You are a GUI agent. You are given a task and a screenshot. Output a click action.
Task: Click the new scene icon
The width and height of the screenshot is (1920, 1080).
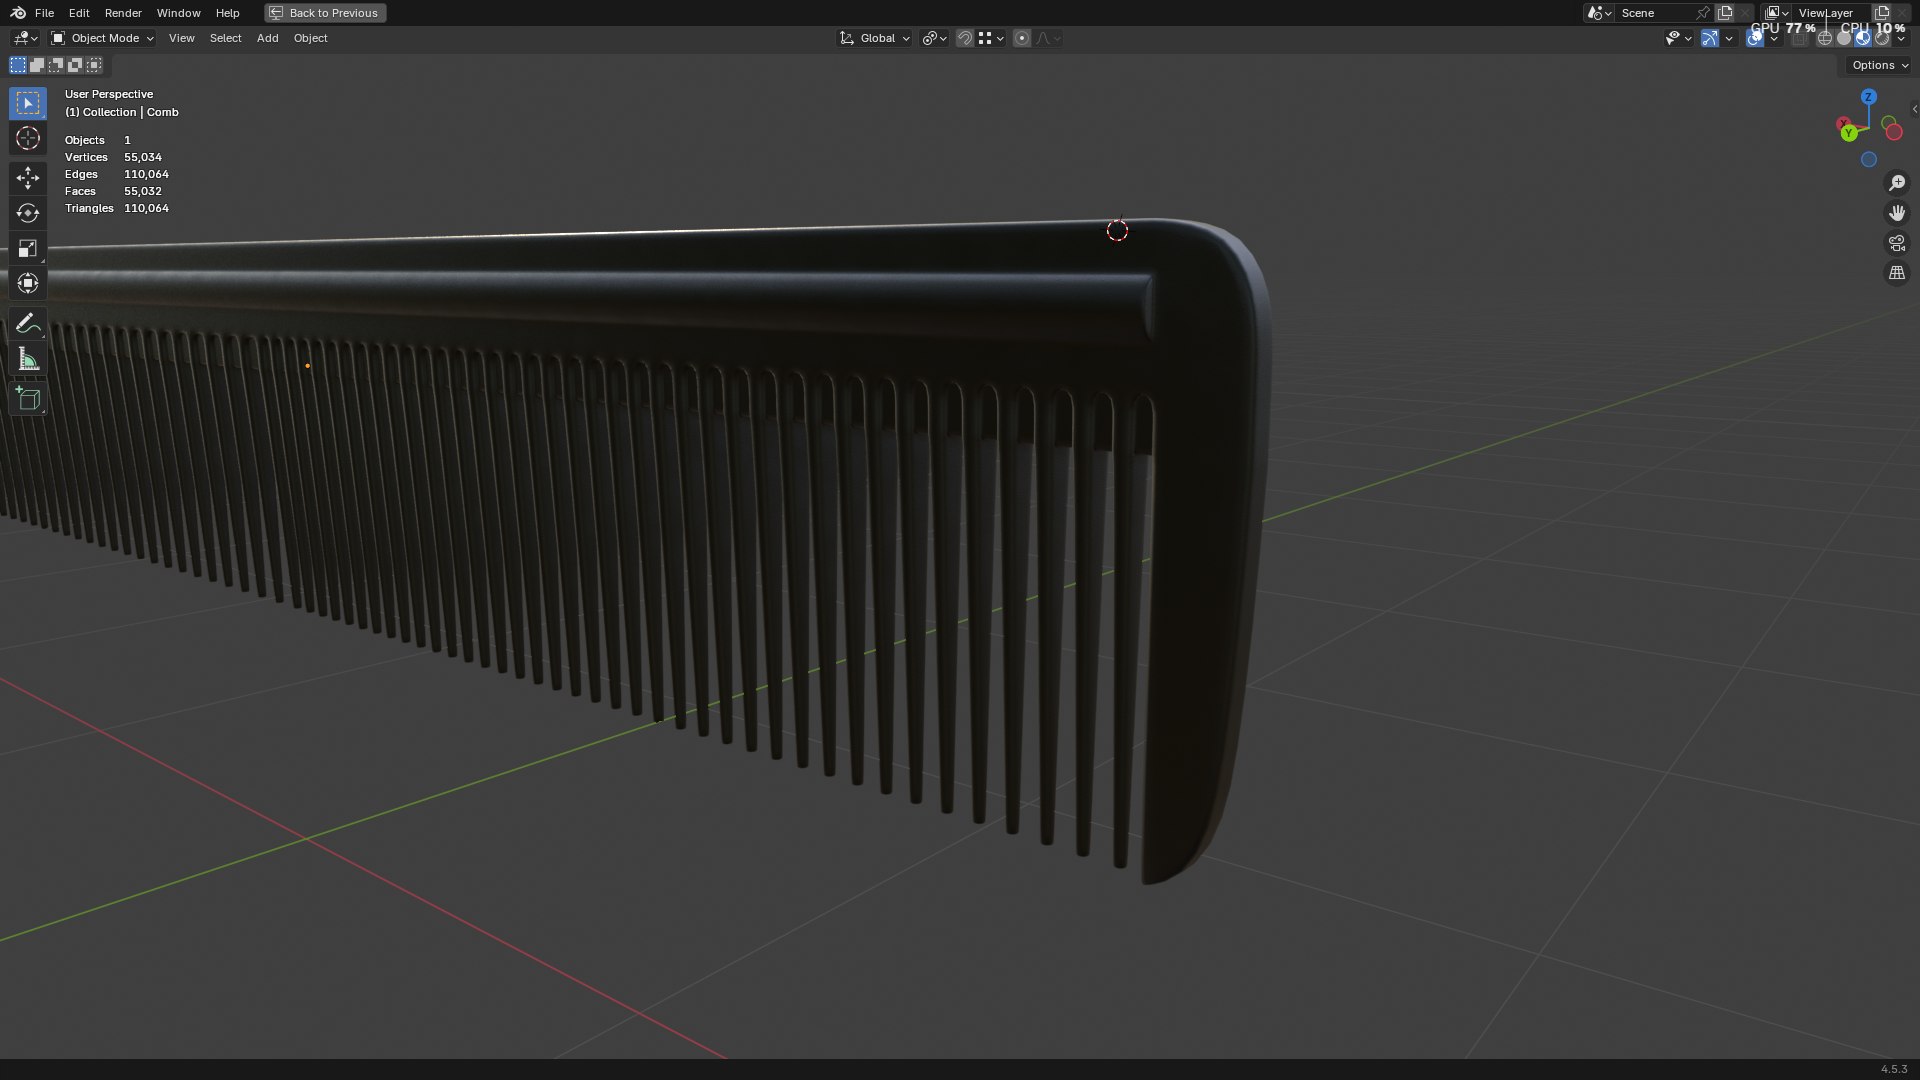(x=1725, y=13)
